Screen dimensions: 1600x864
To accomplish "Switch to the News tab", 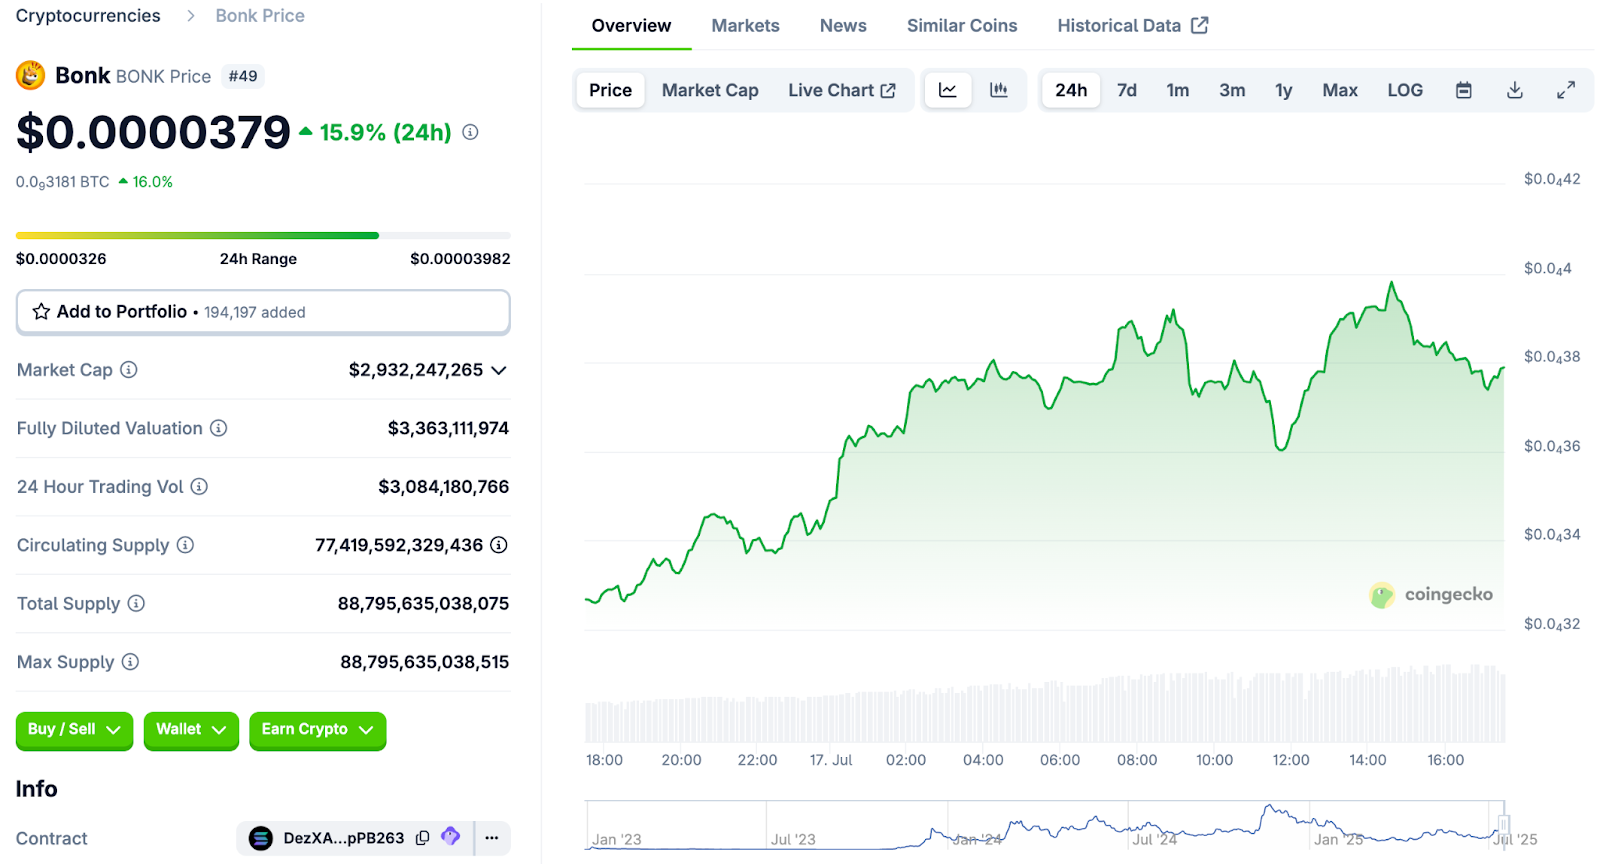I will (x=843, y=25).
